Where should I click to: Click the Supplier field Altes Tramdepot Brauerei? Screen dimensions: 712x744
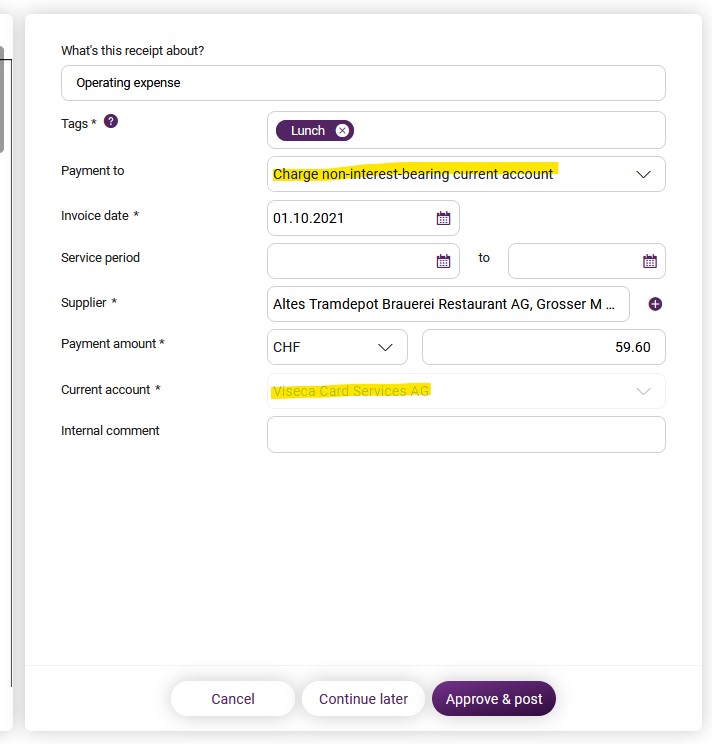pyautogui.click(x=448, y=304)
